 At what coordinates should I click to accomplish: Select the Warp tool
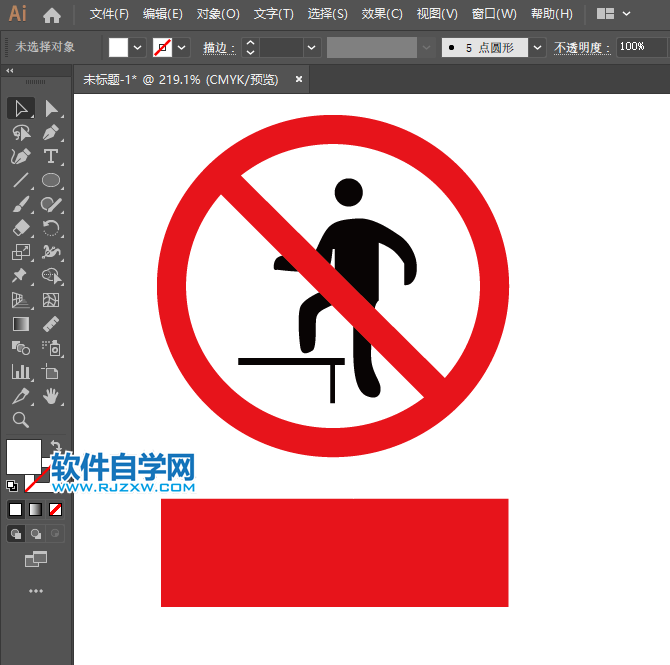click(51, 252)
